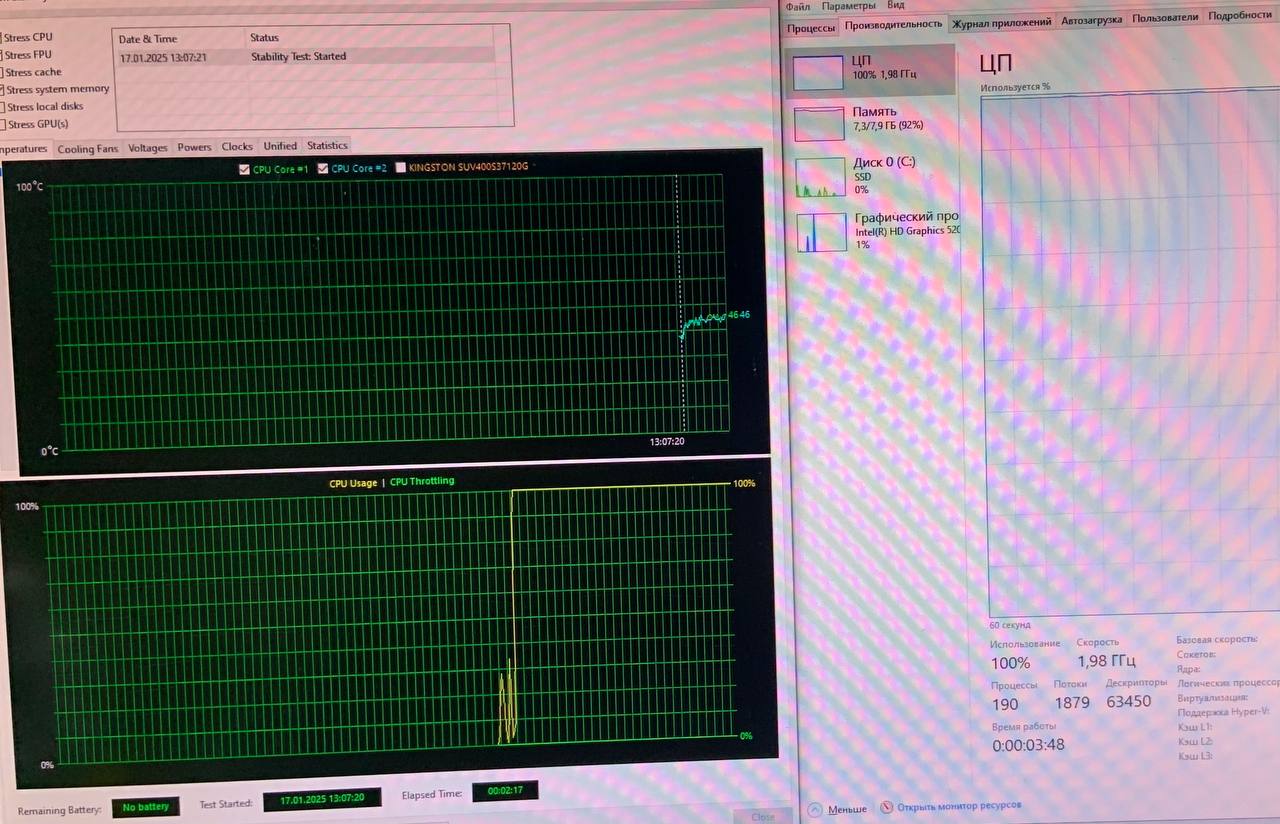Viewport: 1280px width, 824px height.
Task: Open the Открыть монитор ресурсов link
Action: [959, 806]
